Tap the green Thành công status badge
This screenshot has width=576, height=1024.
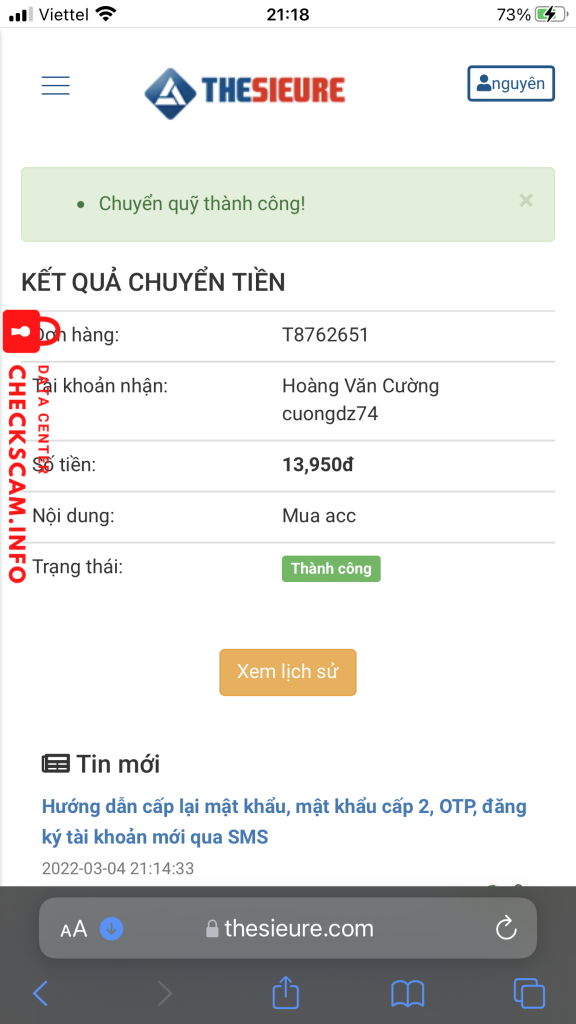pos(331,568)
